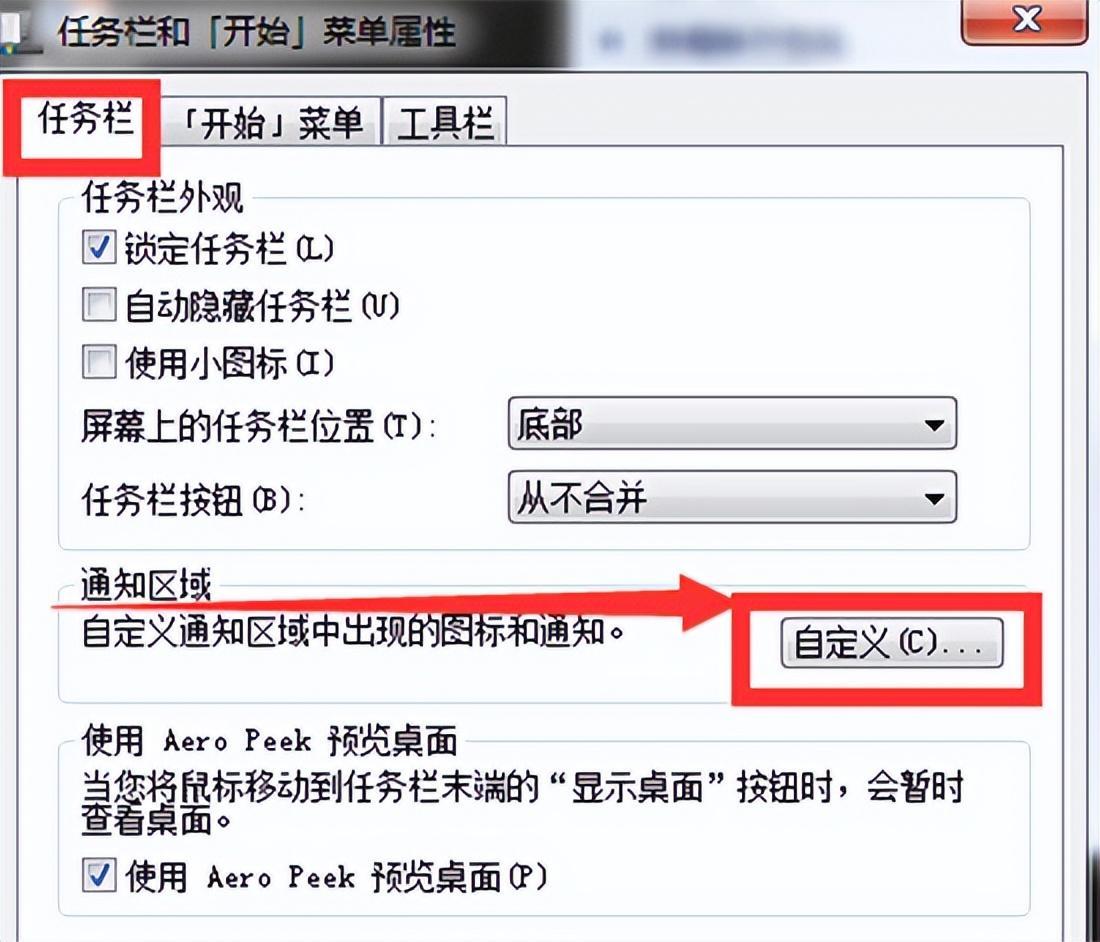Image resolution: width=1100 pixels, height=942 pixels.
Task: Click 屏幕上的任务栏位置(T) label
Action: pos(257,425)
